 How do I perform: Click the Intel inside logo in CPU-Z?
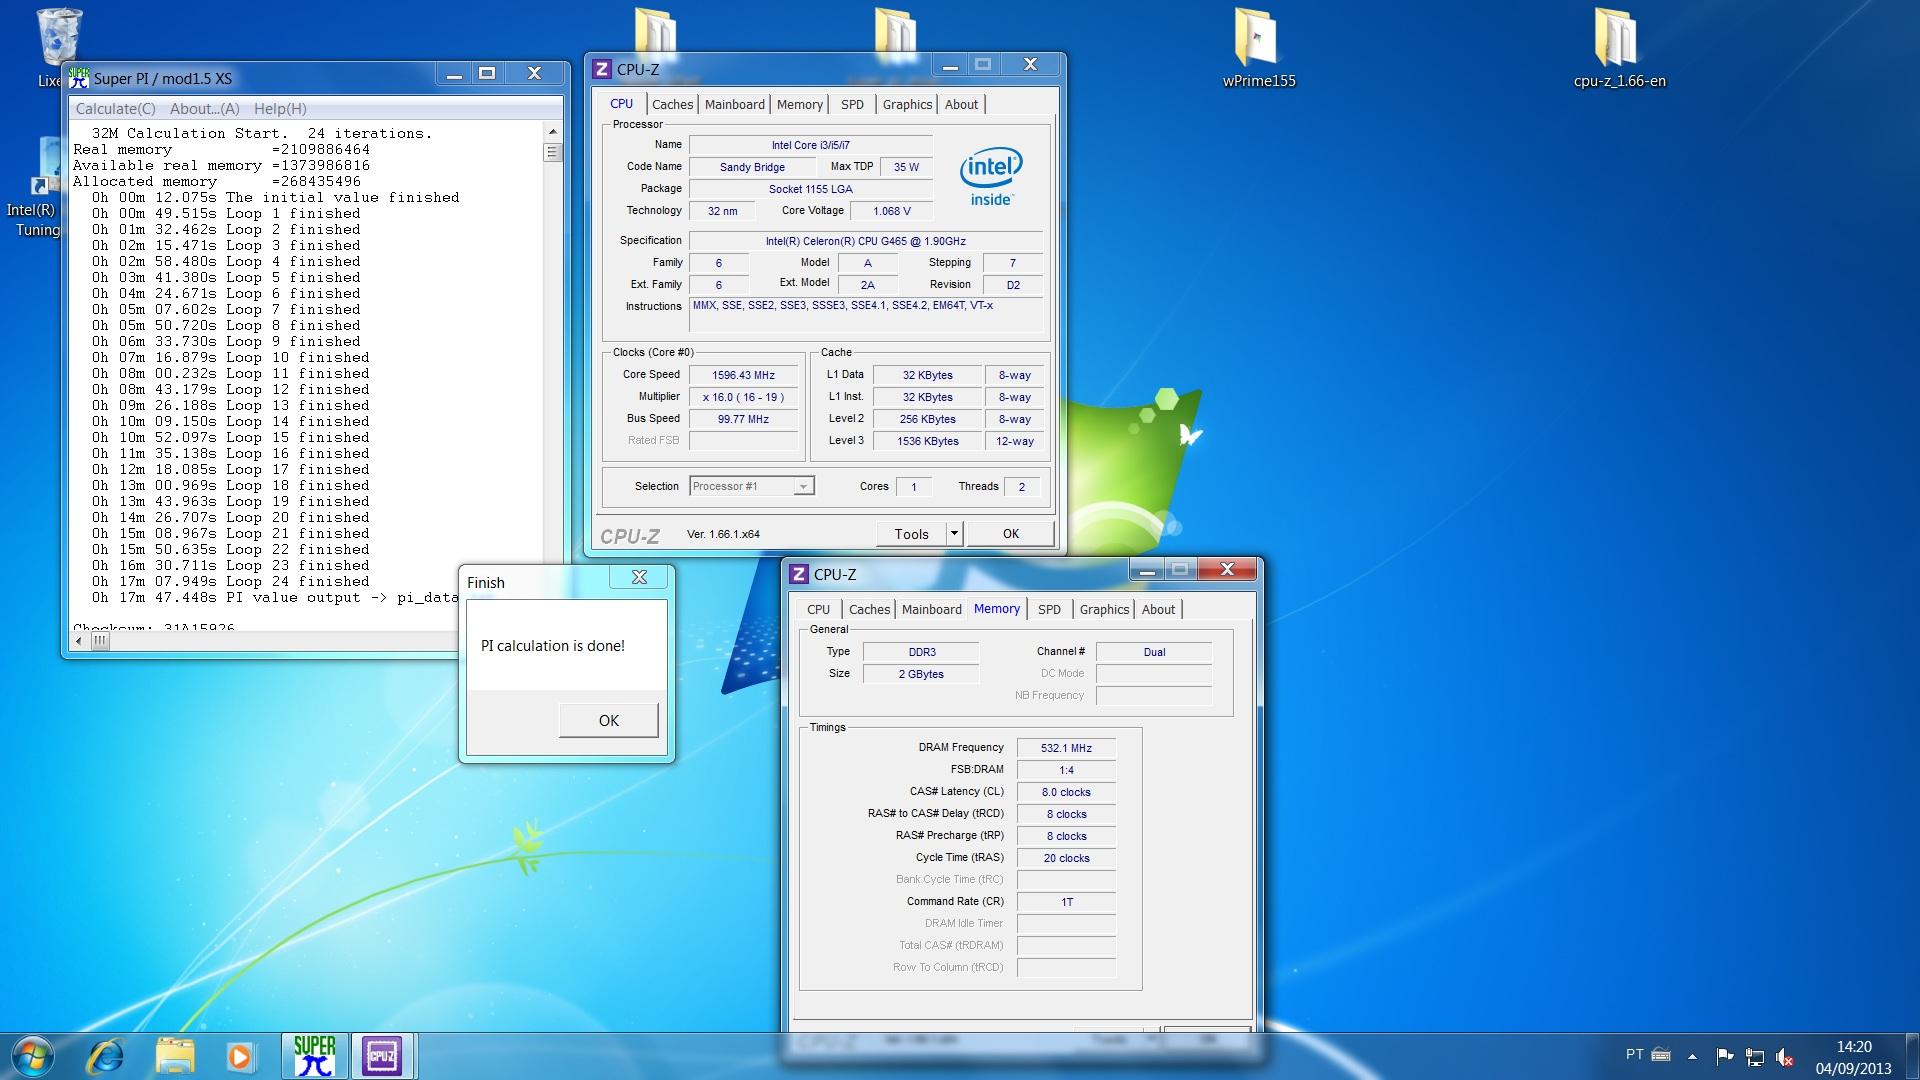pos(991,175)
